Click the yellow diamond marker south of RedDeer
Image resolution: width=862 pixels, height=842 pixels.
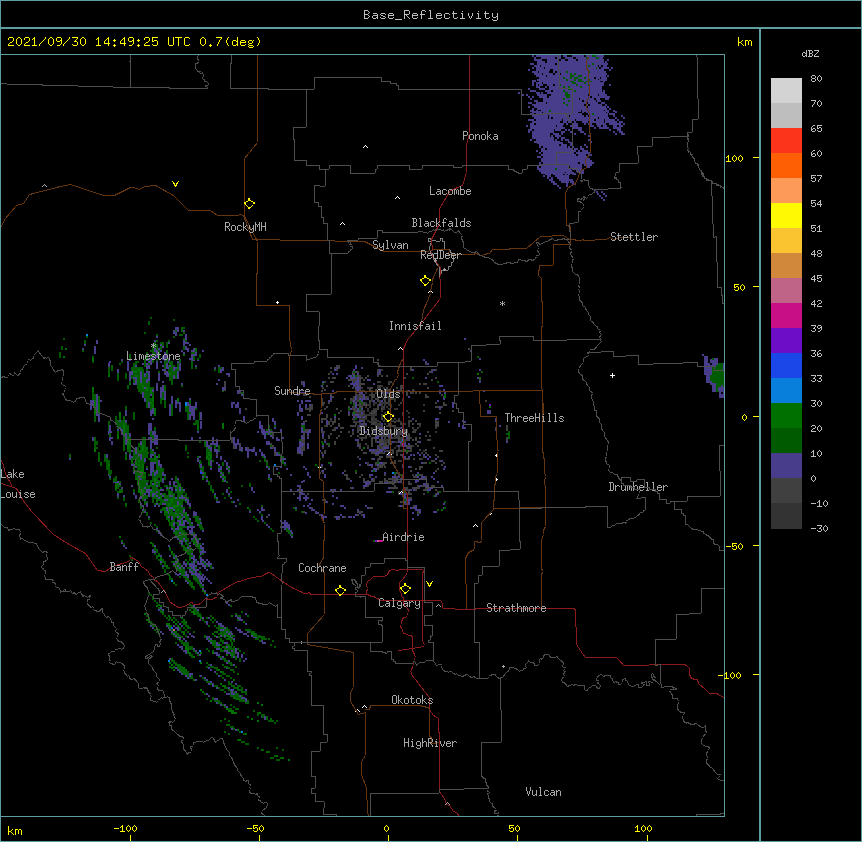(425, 281)
